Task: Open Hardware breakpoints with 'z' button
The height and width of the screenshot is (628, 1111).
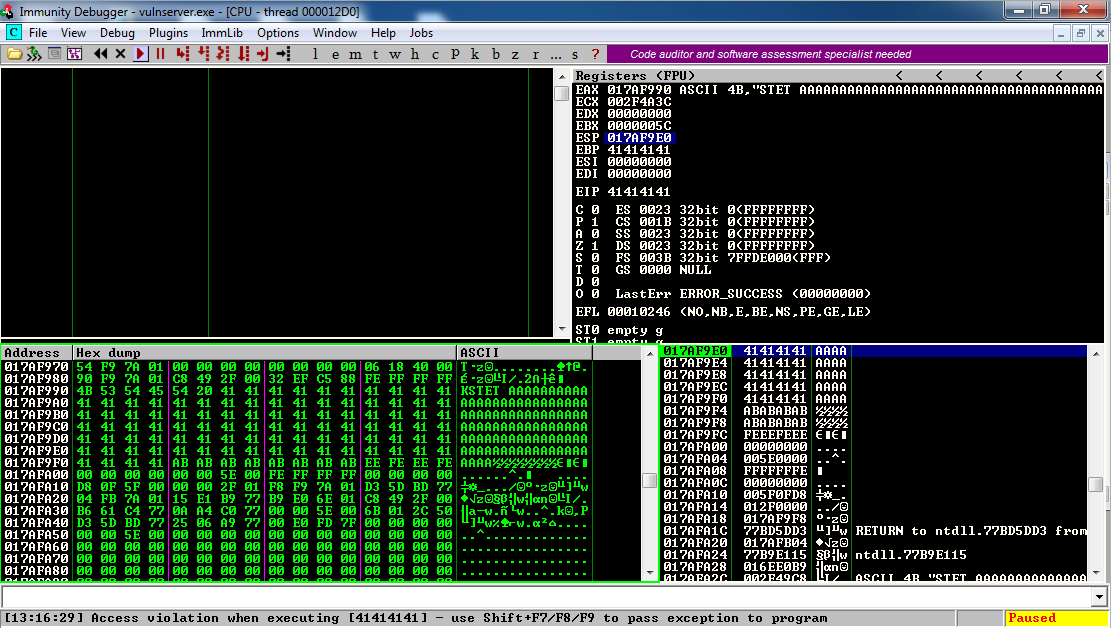Action: pyautogui.click(x=515, y=54)
